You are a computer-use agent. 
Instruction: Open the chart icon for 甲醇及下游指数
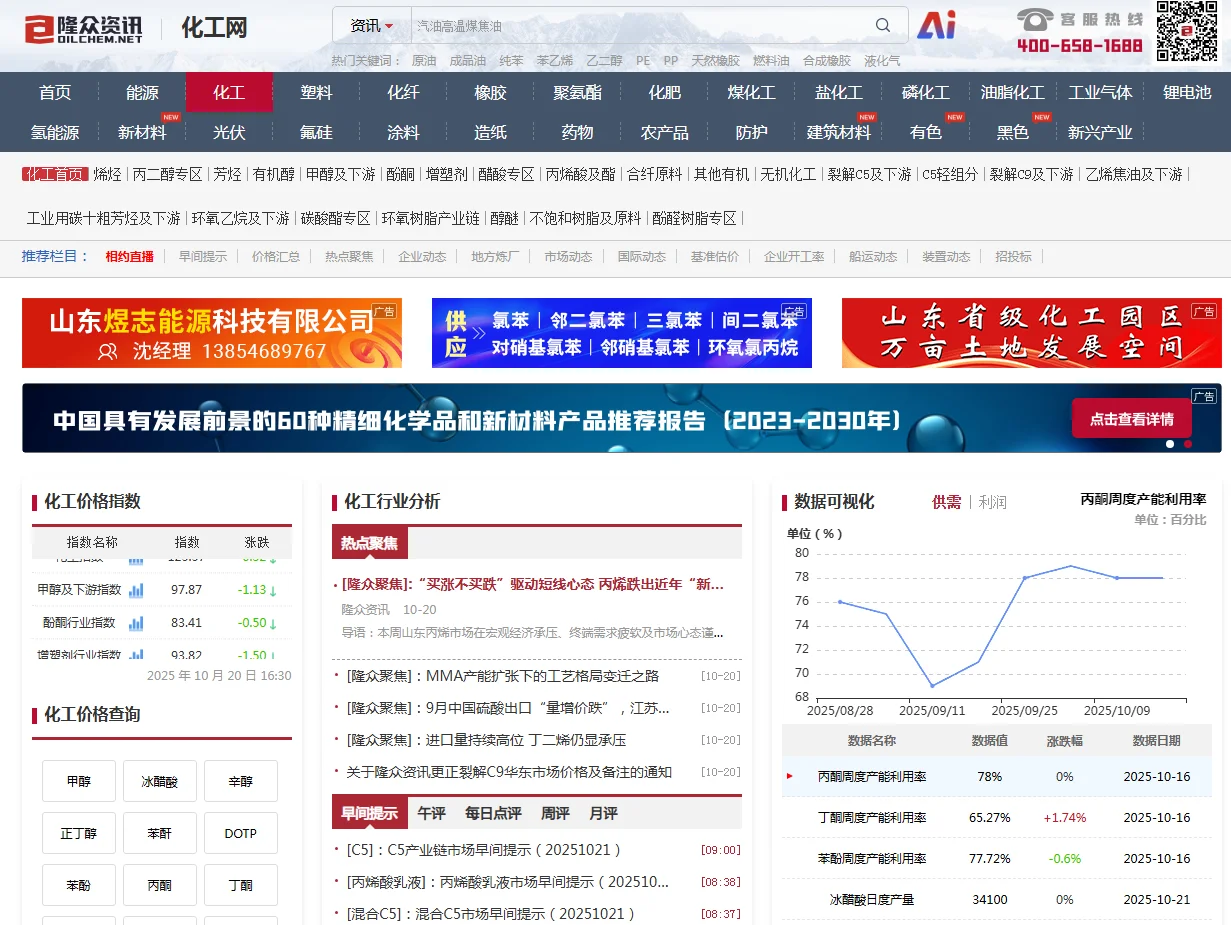(x=136, y=590)
